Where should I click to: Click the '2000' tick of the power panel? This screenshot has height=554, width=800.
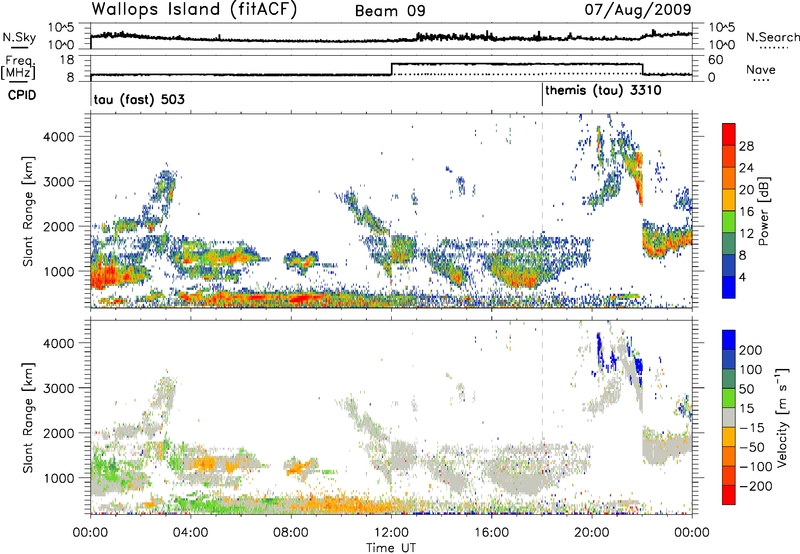tap(59, 226)
